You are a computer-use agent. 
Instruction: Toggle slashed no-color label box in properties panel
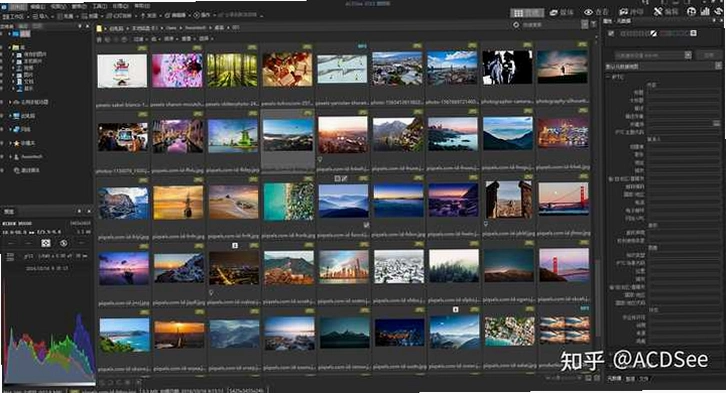tap(653, 33)
